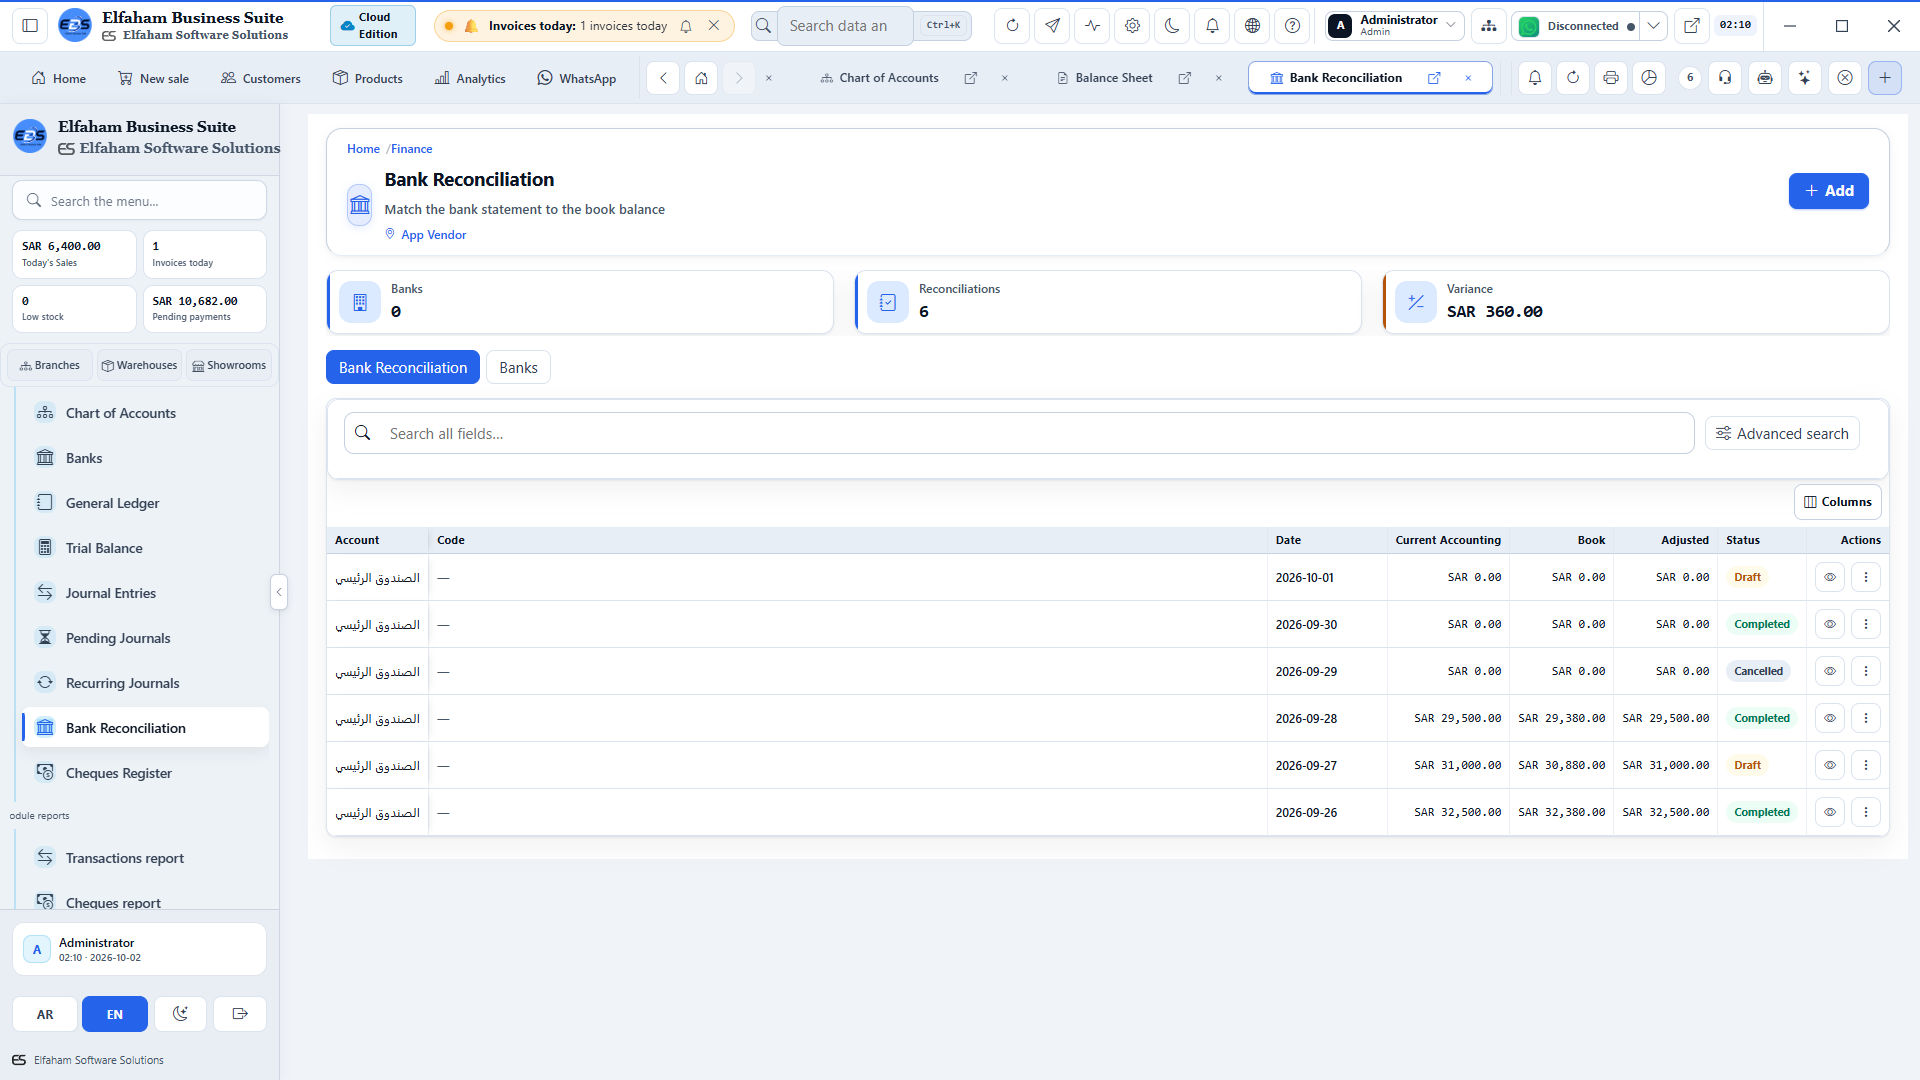The height and width of the screenshot is (1080, 1920).
Task: Dismiss the Invoices today notification
Action: [713, 26]
